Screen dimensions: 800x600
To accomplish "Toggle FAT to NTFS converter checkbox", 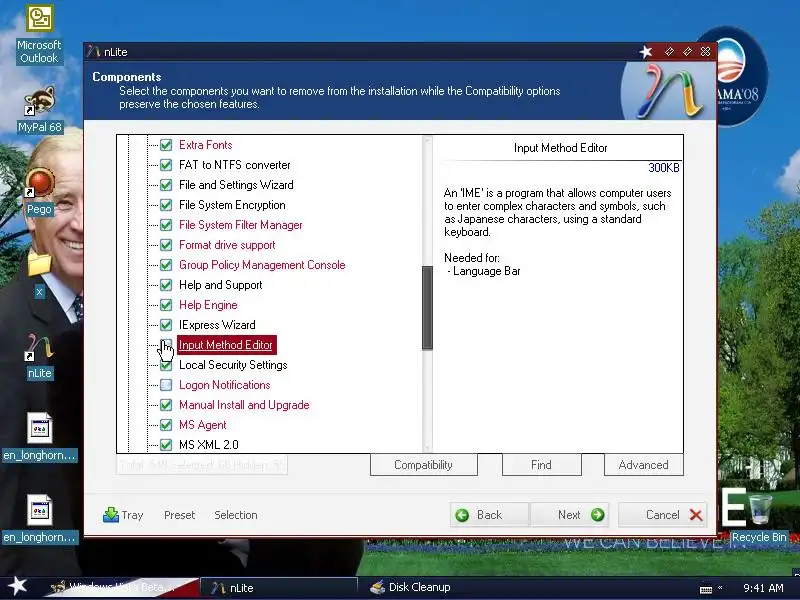I will [x=166, y=165].
